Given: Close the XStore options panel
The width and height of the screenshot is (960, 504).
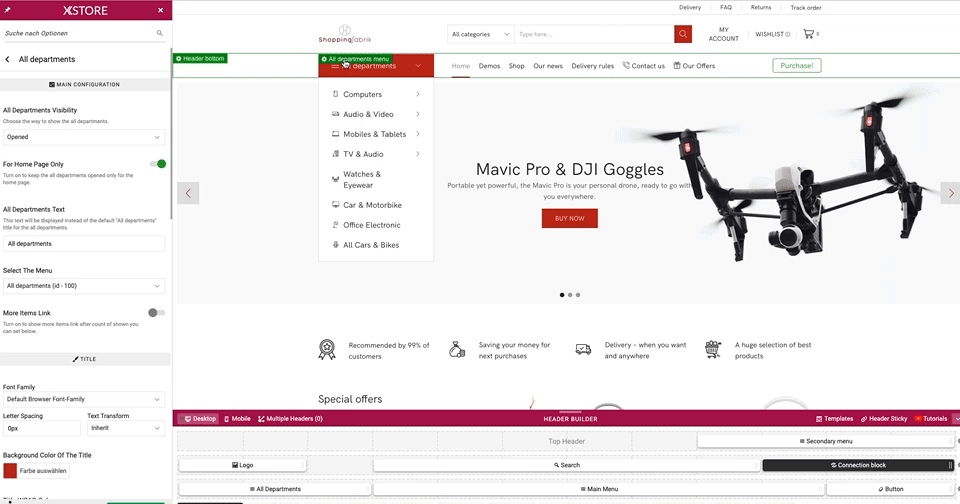Looking at the screenshot, I should pos(160,10).
